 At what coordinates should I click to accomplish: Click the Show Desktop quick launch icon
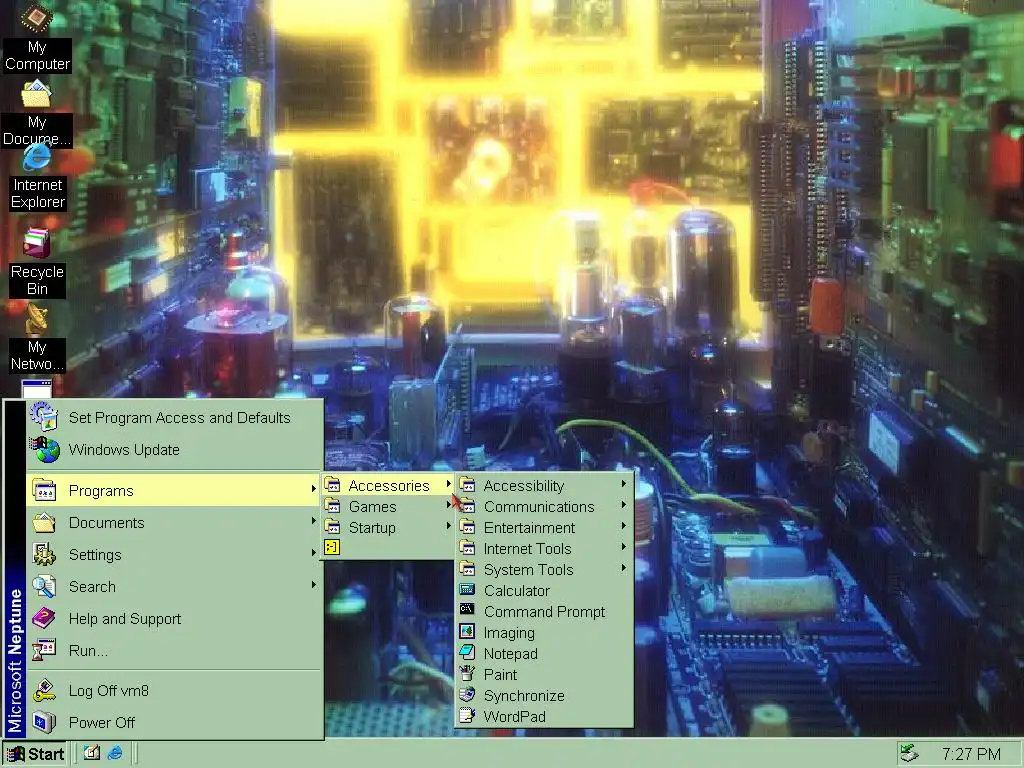[x=91, y=753]
